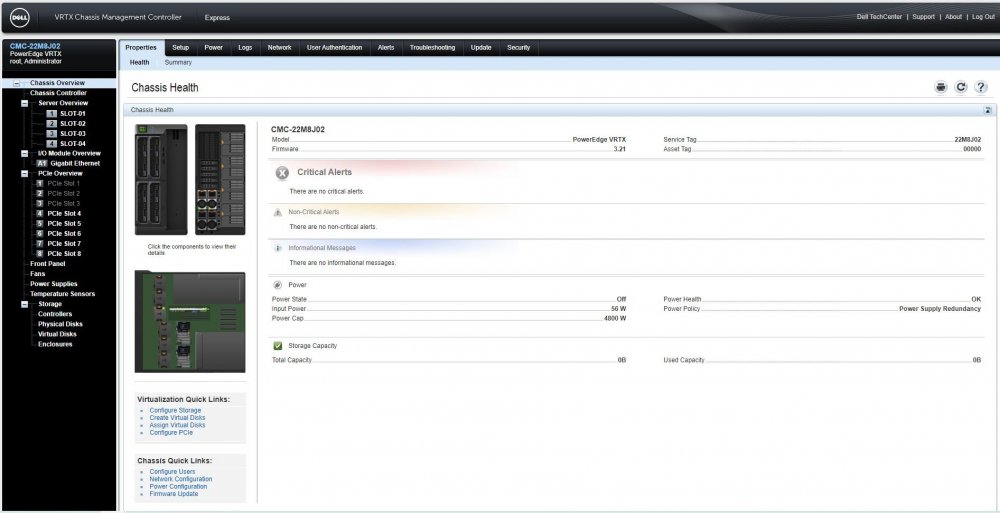Open Create Virtual Disks quick link
The image size is (1000, 513).
pos(177,418)
